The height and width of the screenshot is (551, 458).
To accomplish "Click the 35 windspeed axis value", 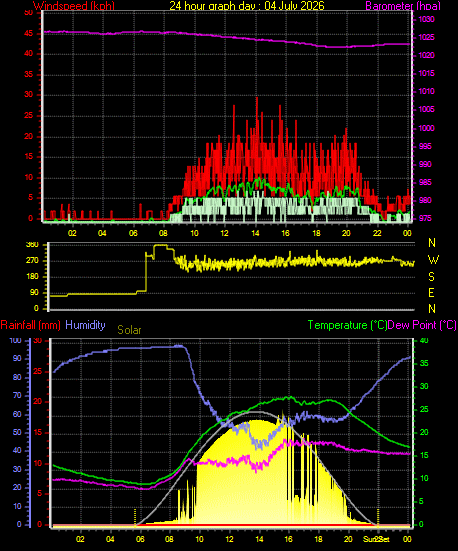I will tap(28, 74).
